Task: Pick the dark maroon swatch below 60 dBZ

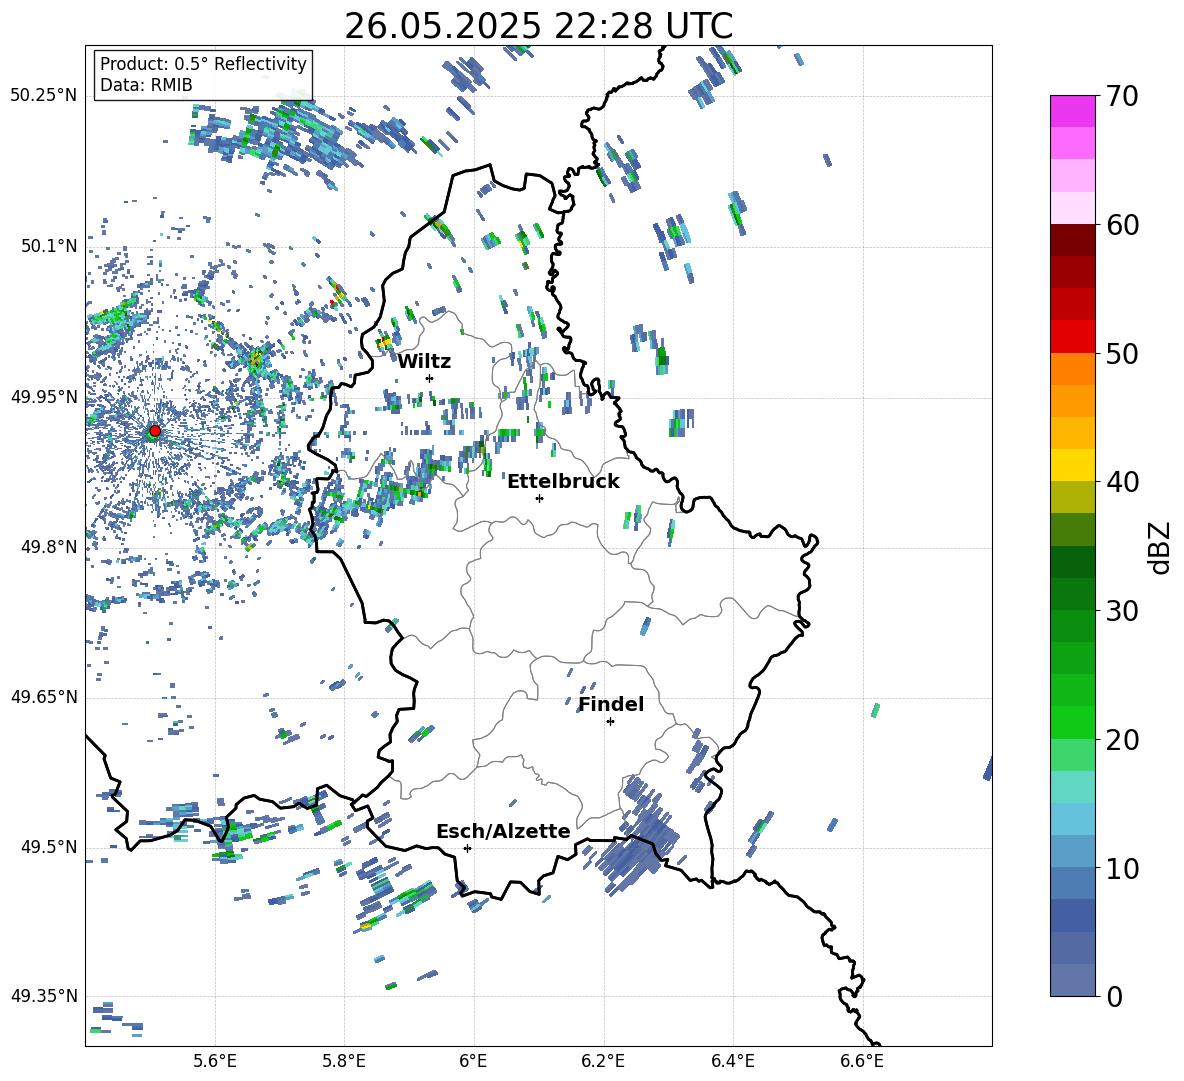Action: [1072, 240]
